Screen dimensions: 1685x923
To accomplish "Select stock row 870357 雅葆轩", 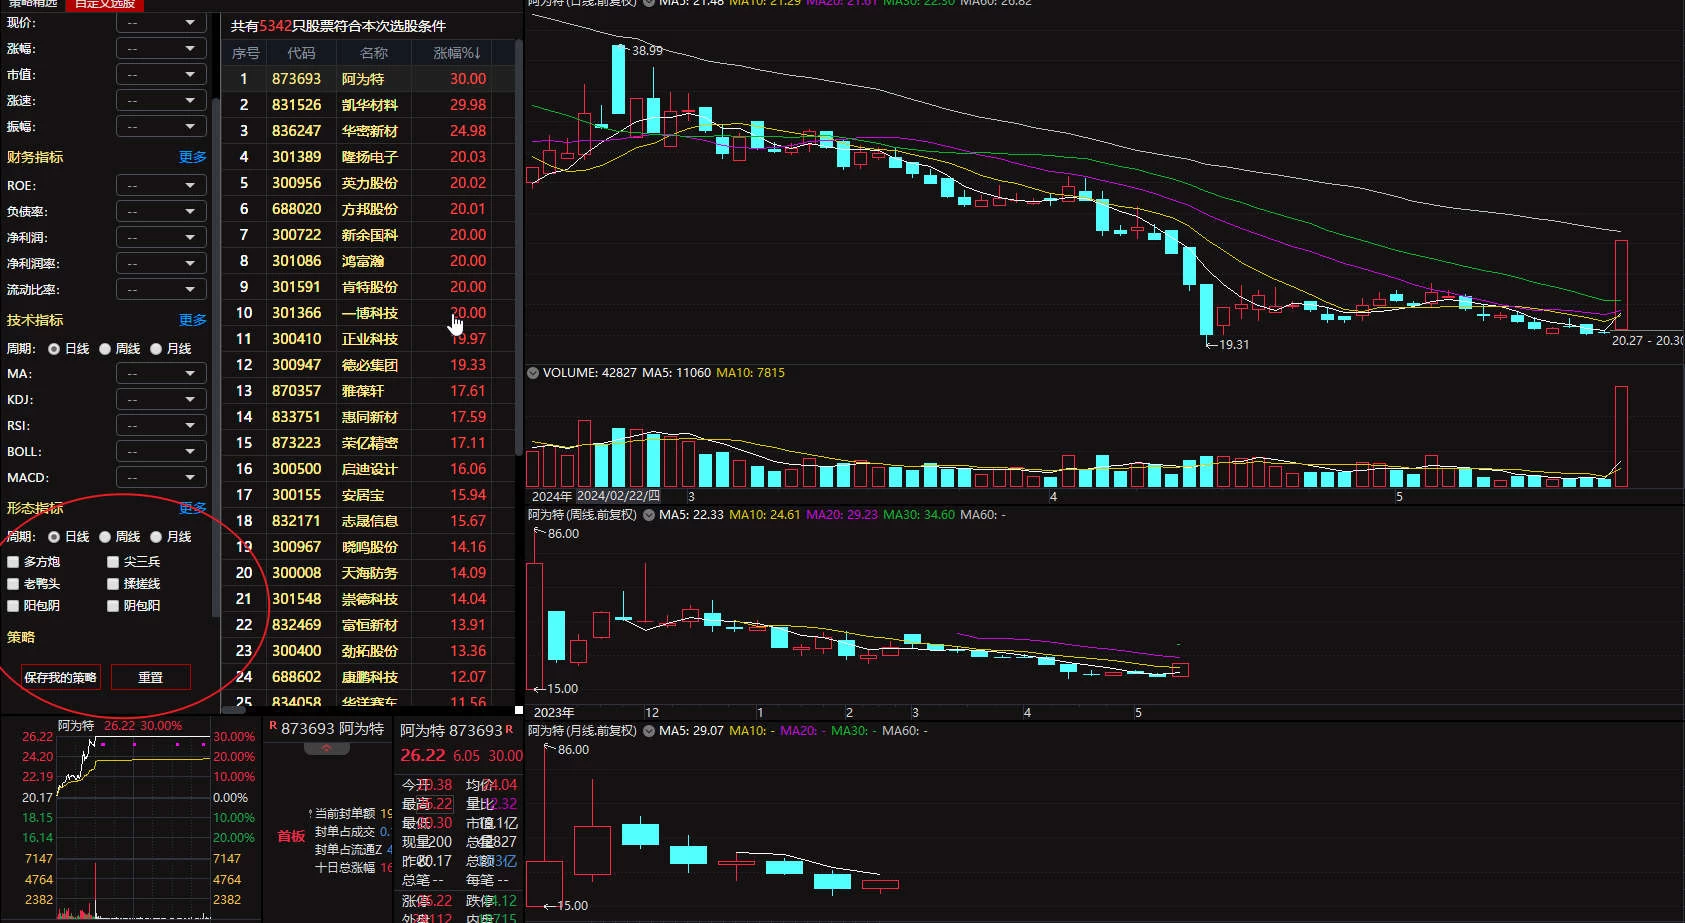I will click(x=370, y=391).
